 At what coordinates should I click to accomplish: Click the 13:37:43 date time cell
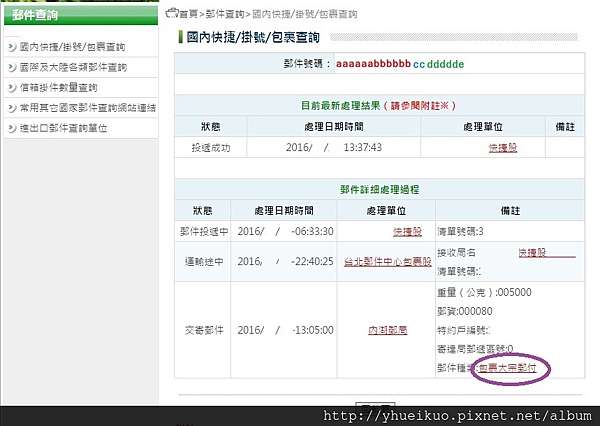click(x=334, y=147)
